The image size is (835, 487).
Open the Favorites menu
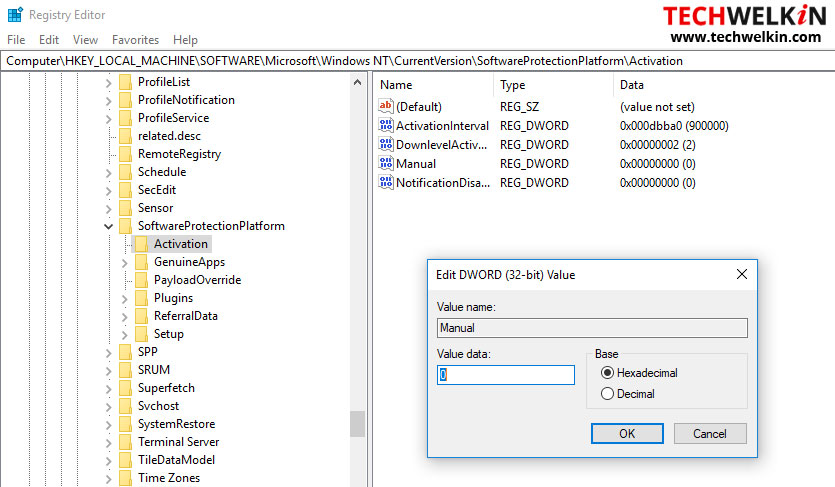(x=135, y=39)
